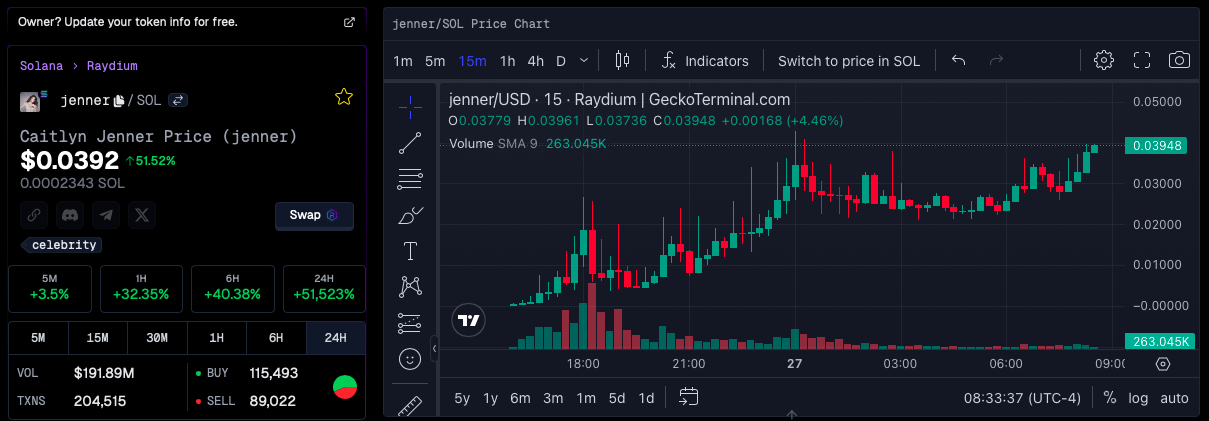Viewport: 1209px width, 421px height.
Task: Add jenner to favorites with star icon
Action: tap(344, 97)
